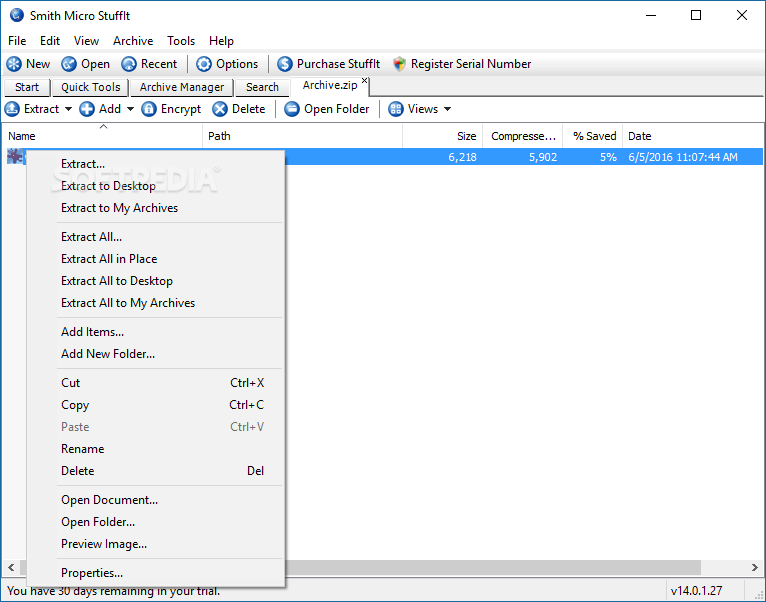Screen dimensions: 766x602
Task: Select Copy in the context menu
Action: point(156,405)
